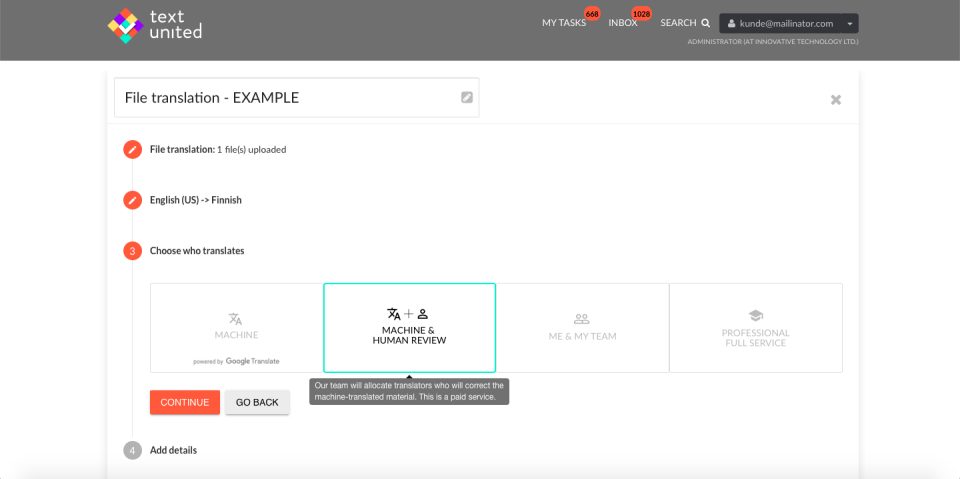Close the project wizard with the X
The image size is (960, 479).
(x=836, y=99)
